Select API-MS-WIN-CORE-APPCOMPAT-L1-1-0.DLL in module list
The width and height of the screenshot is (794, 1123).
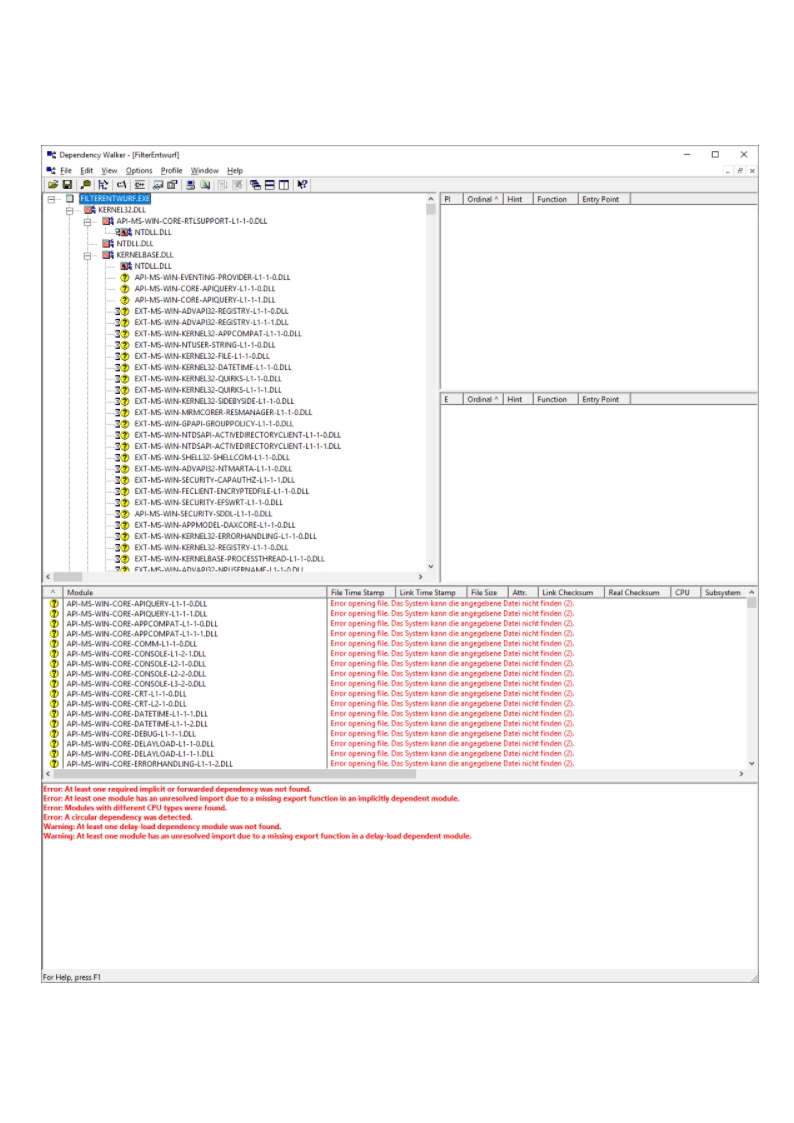(x=142, y=624)
